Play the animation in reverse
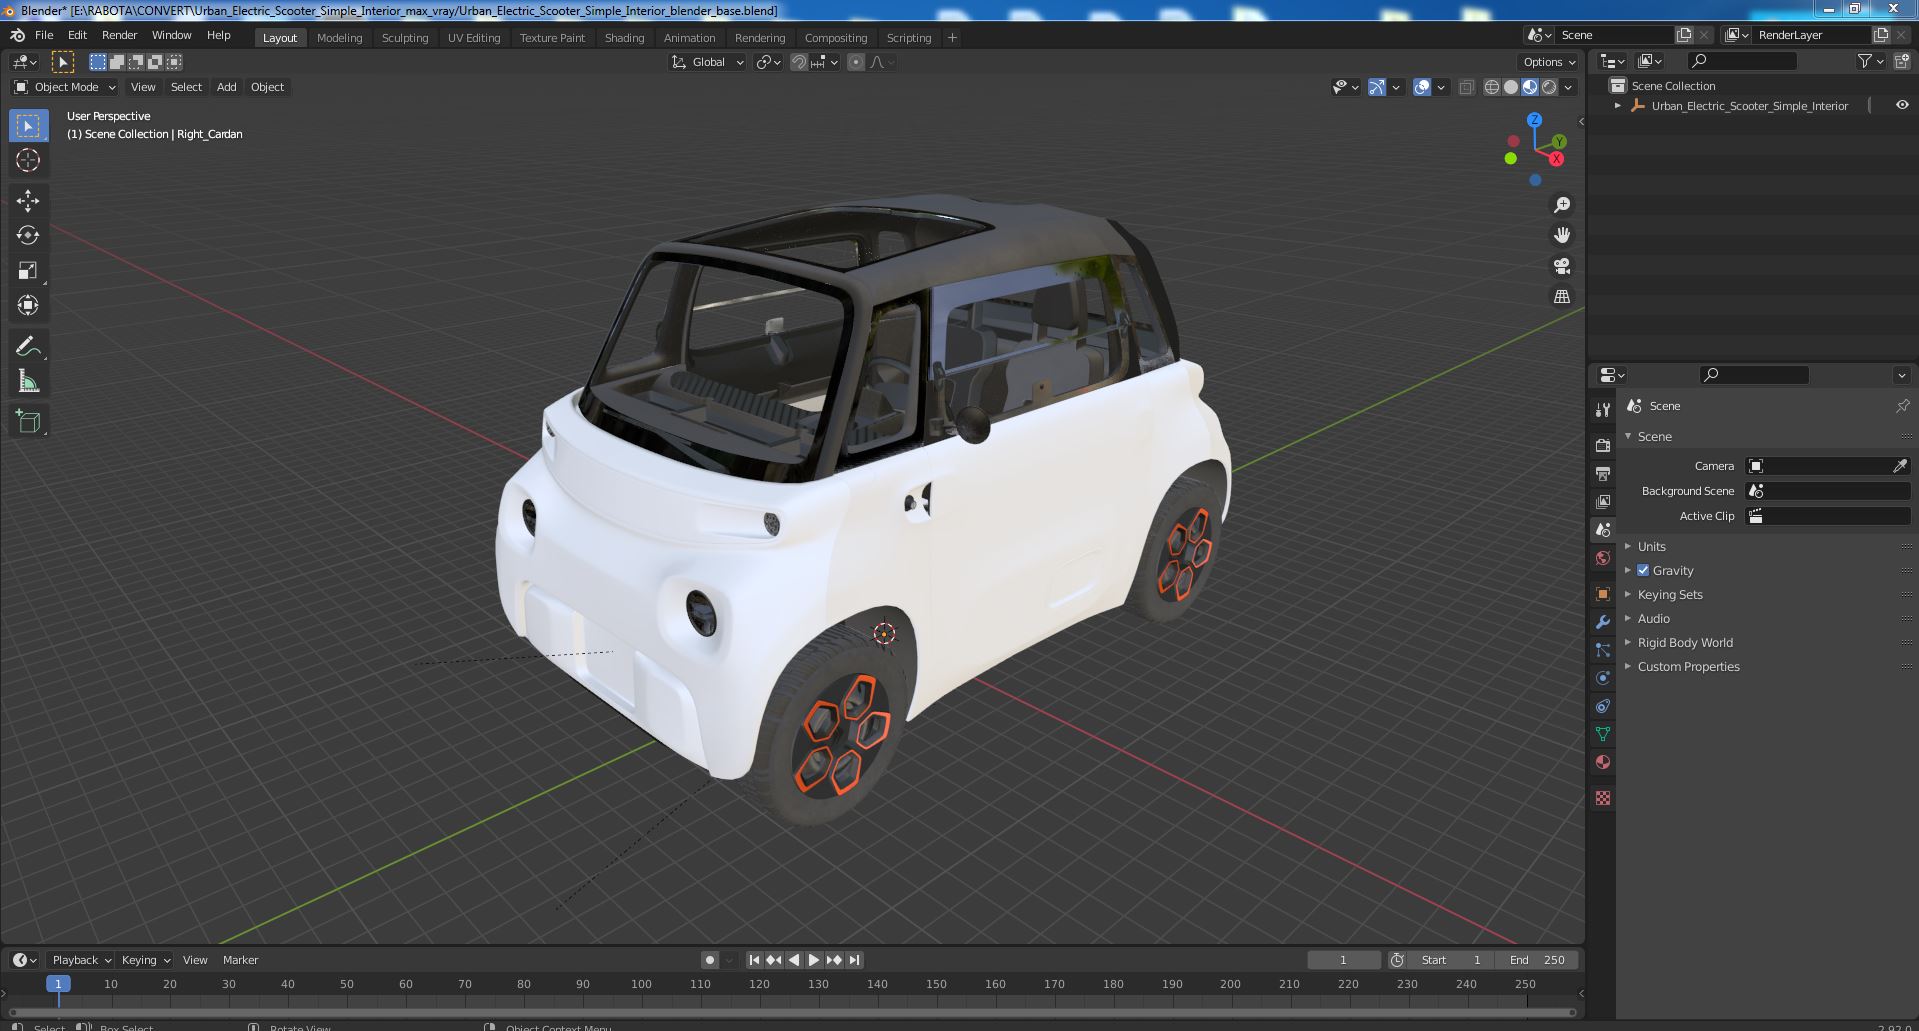Screen dimensions: 1919x1031 [794, 960]
